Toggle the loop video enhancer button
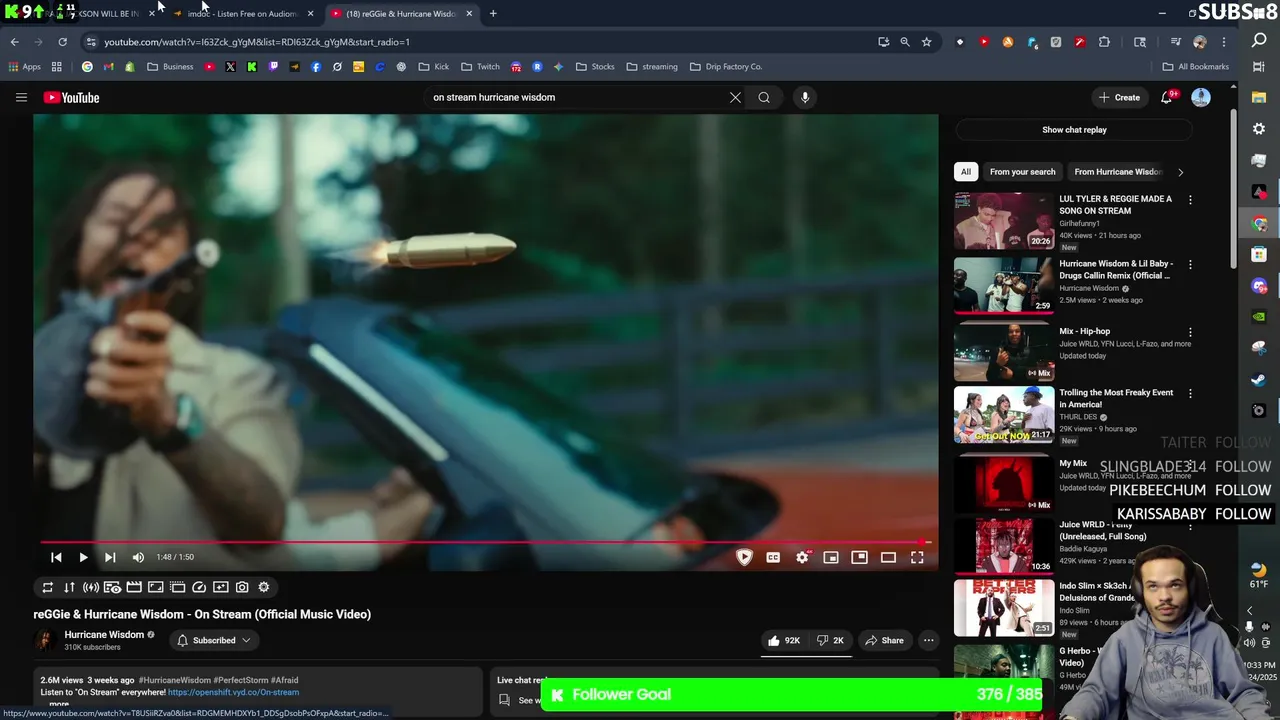 (x=47, y=587)
